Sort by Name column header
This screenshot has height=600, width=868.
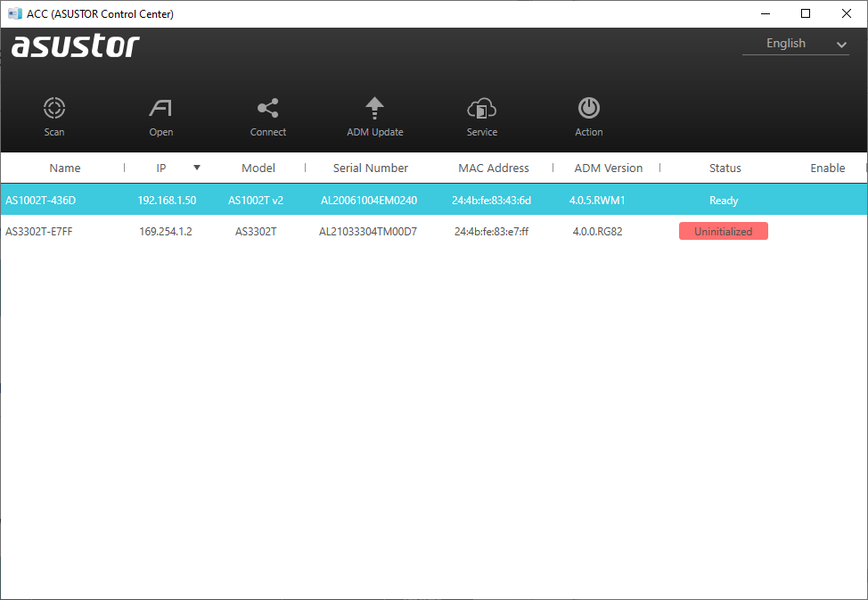click(x=65, y=168)
